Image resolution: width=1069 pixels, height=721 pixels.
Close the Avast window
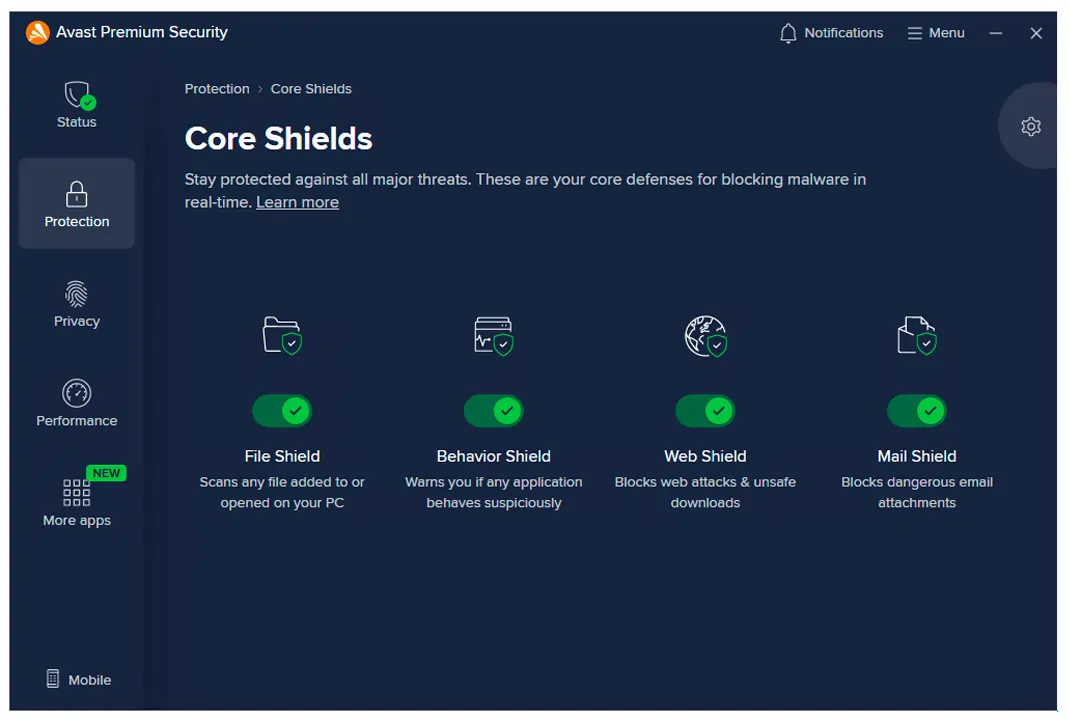(x=1036, y=33)
